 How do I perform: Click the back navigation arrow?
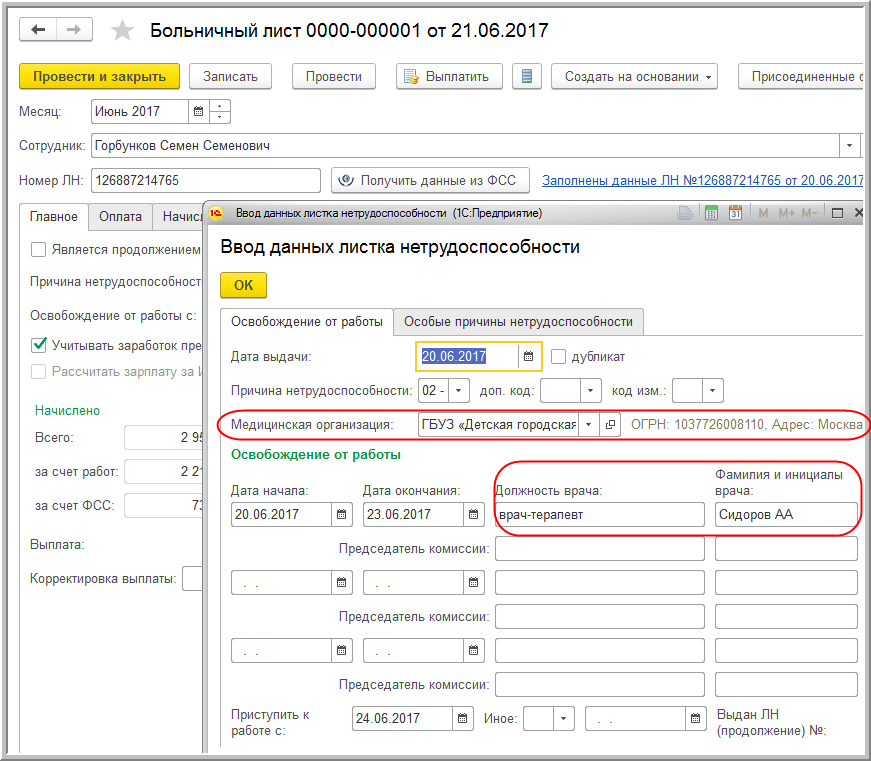[39, 30]
